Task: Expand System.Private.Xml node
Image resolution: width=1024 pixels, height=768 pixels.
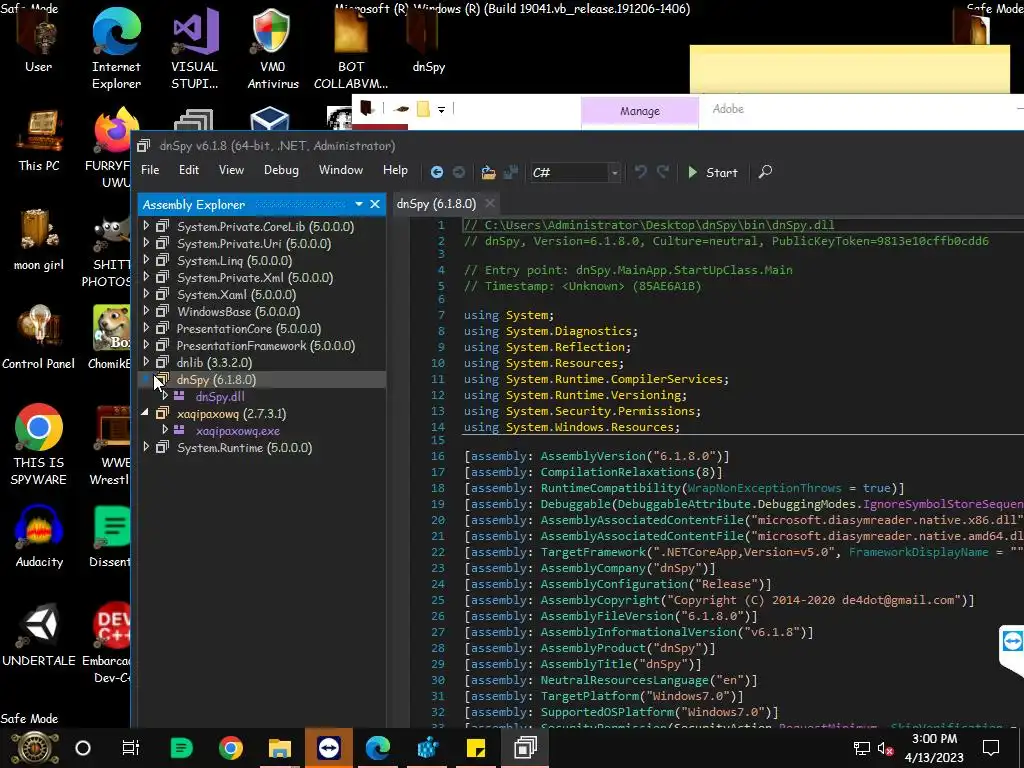Action: [146, 277]
